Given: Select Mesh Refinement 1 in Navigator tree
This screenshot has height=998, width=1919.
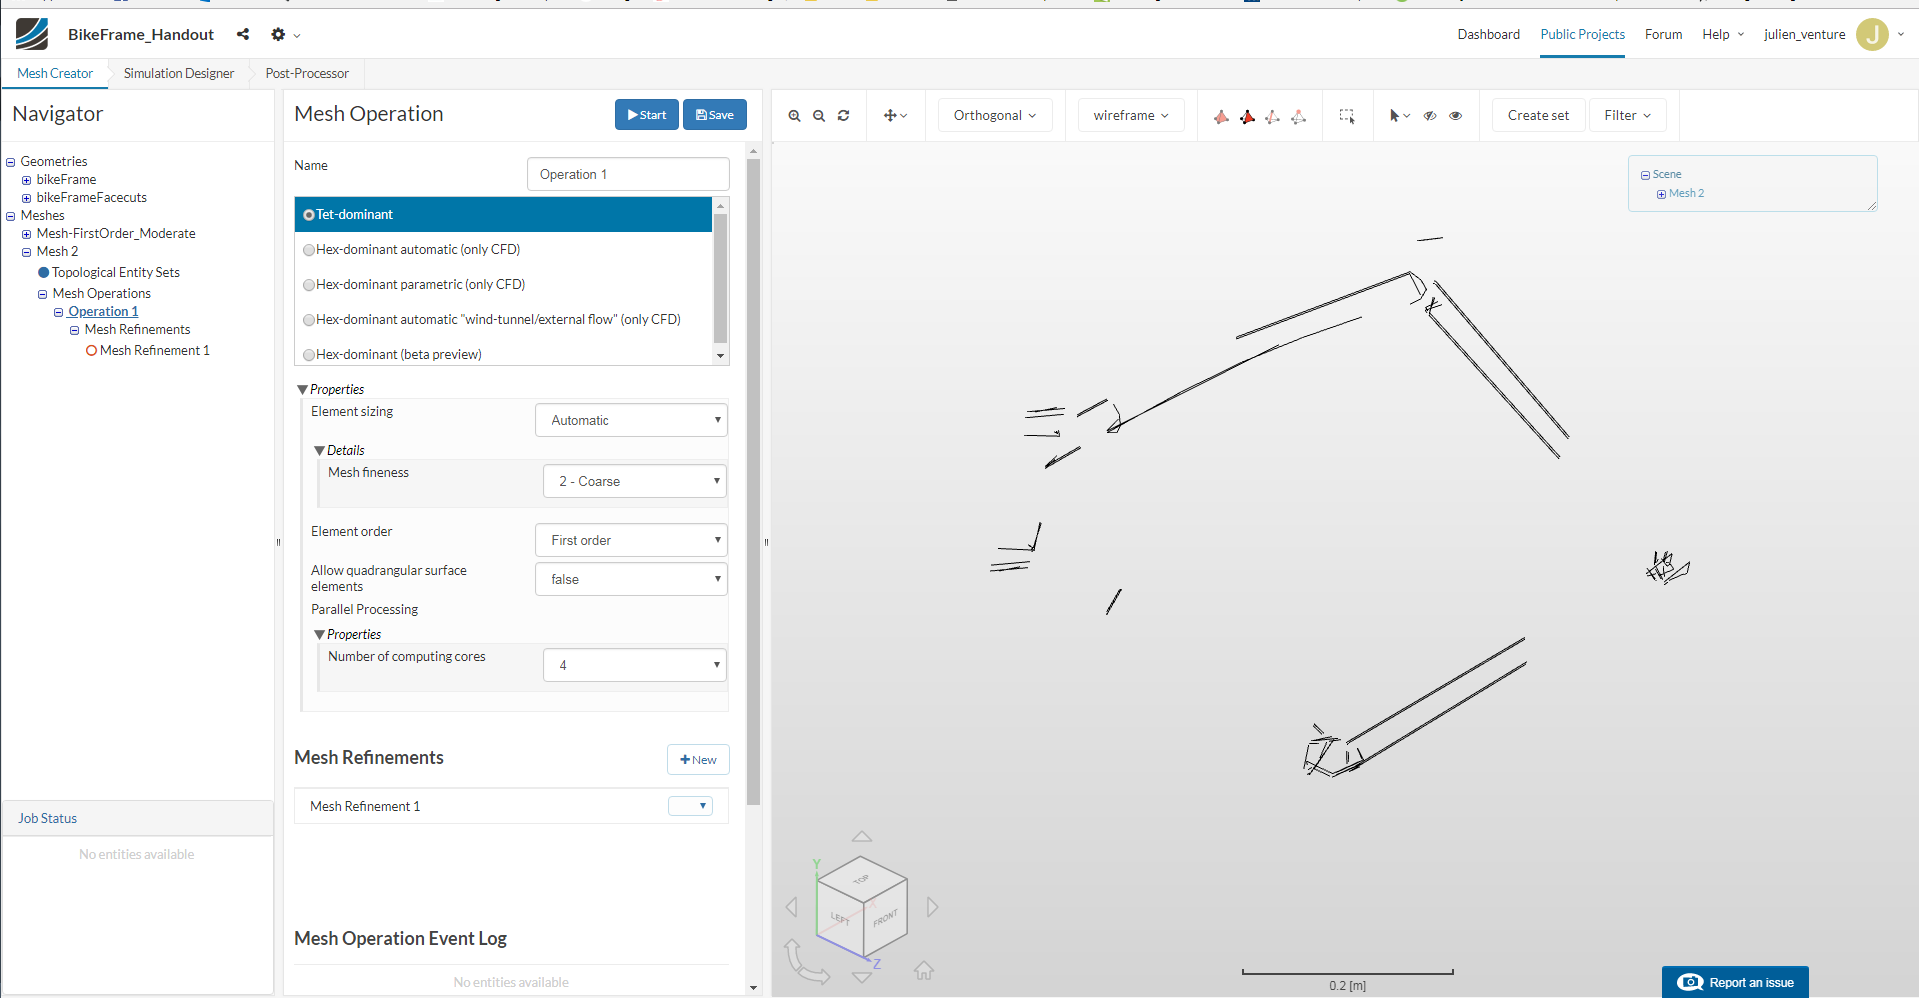Looking at the screenshot, I should coord(155,351).
